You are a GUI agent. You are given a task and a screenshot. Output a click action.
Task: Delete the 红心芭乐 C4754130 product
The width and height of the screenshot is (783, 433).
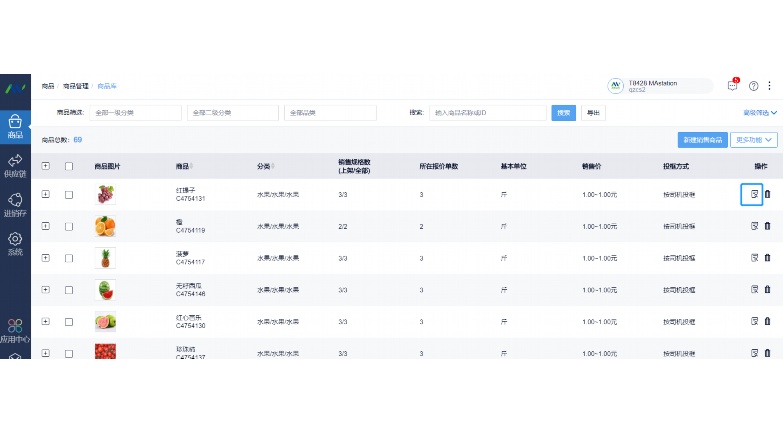pyautogui.click(x=768, y=321)
